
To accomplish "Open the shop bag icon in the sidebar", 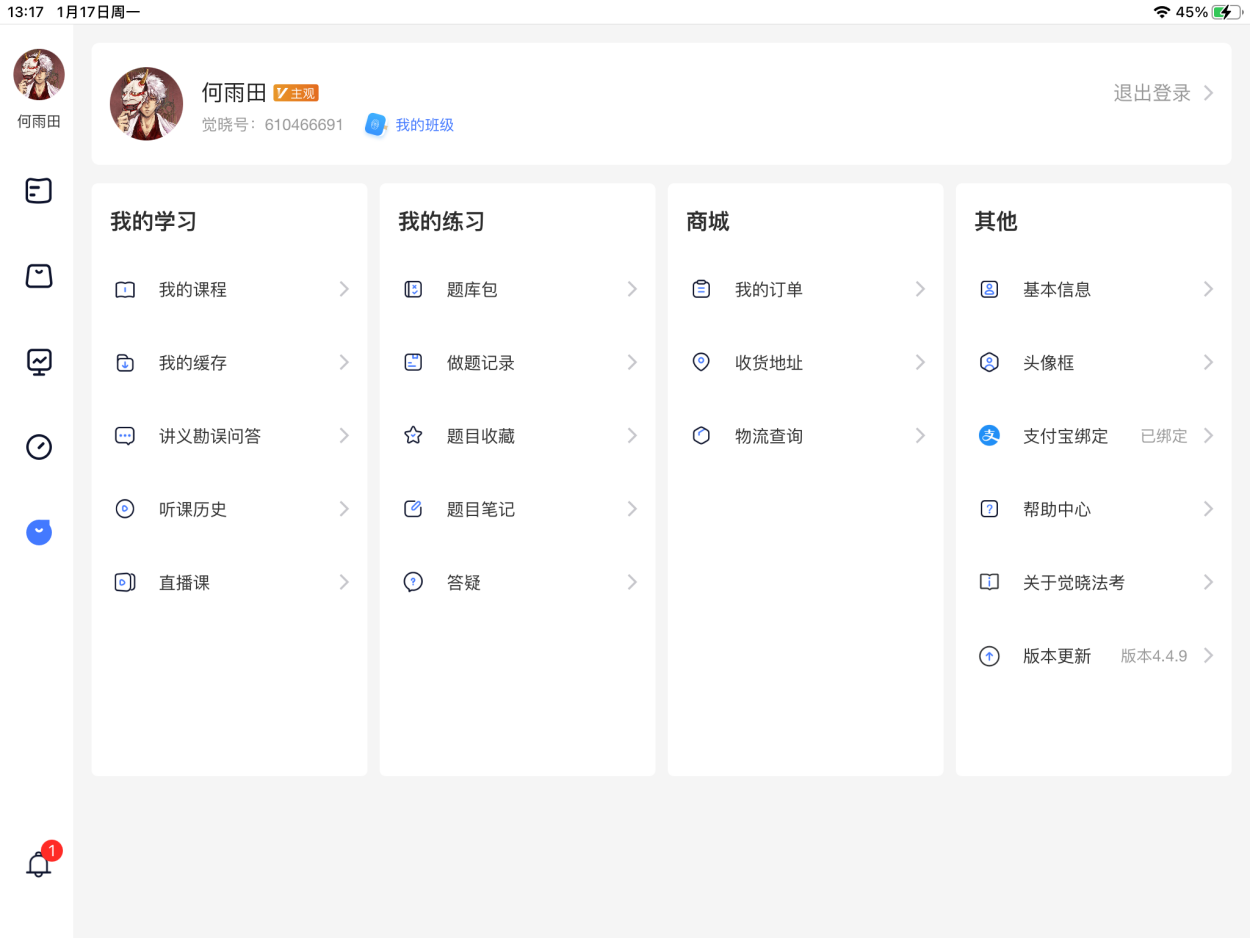I will tap(38, 276).
